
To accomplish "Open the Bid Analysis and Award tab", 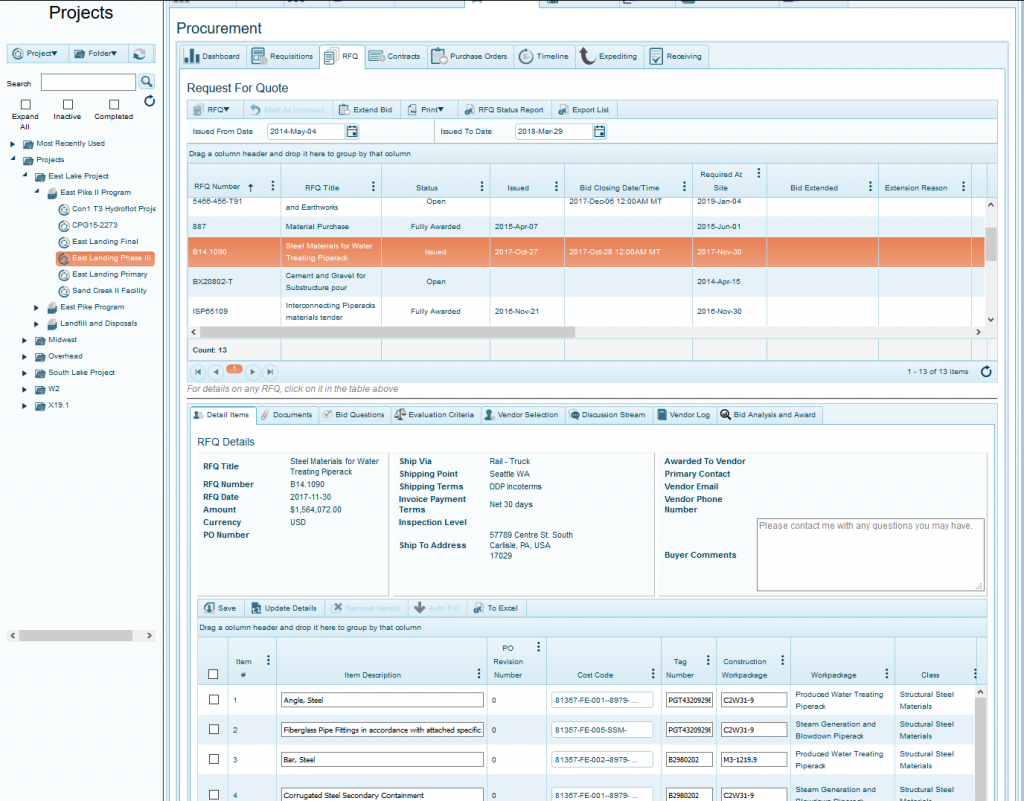I will pyautogui.click(x=768, y=413).
